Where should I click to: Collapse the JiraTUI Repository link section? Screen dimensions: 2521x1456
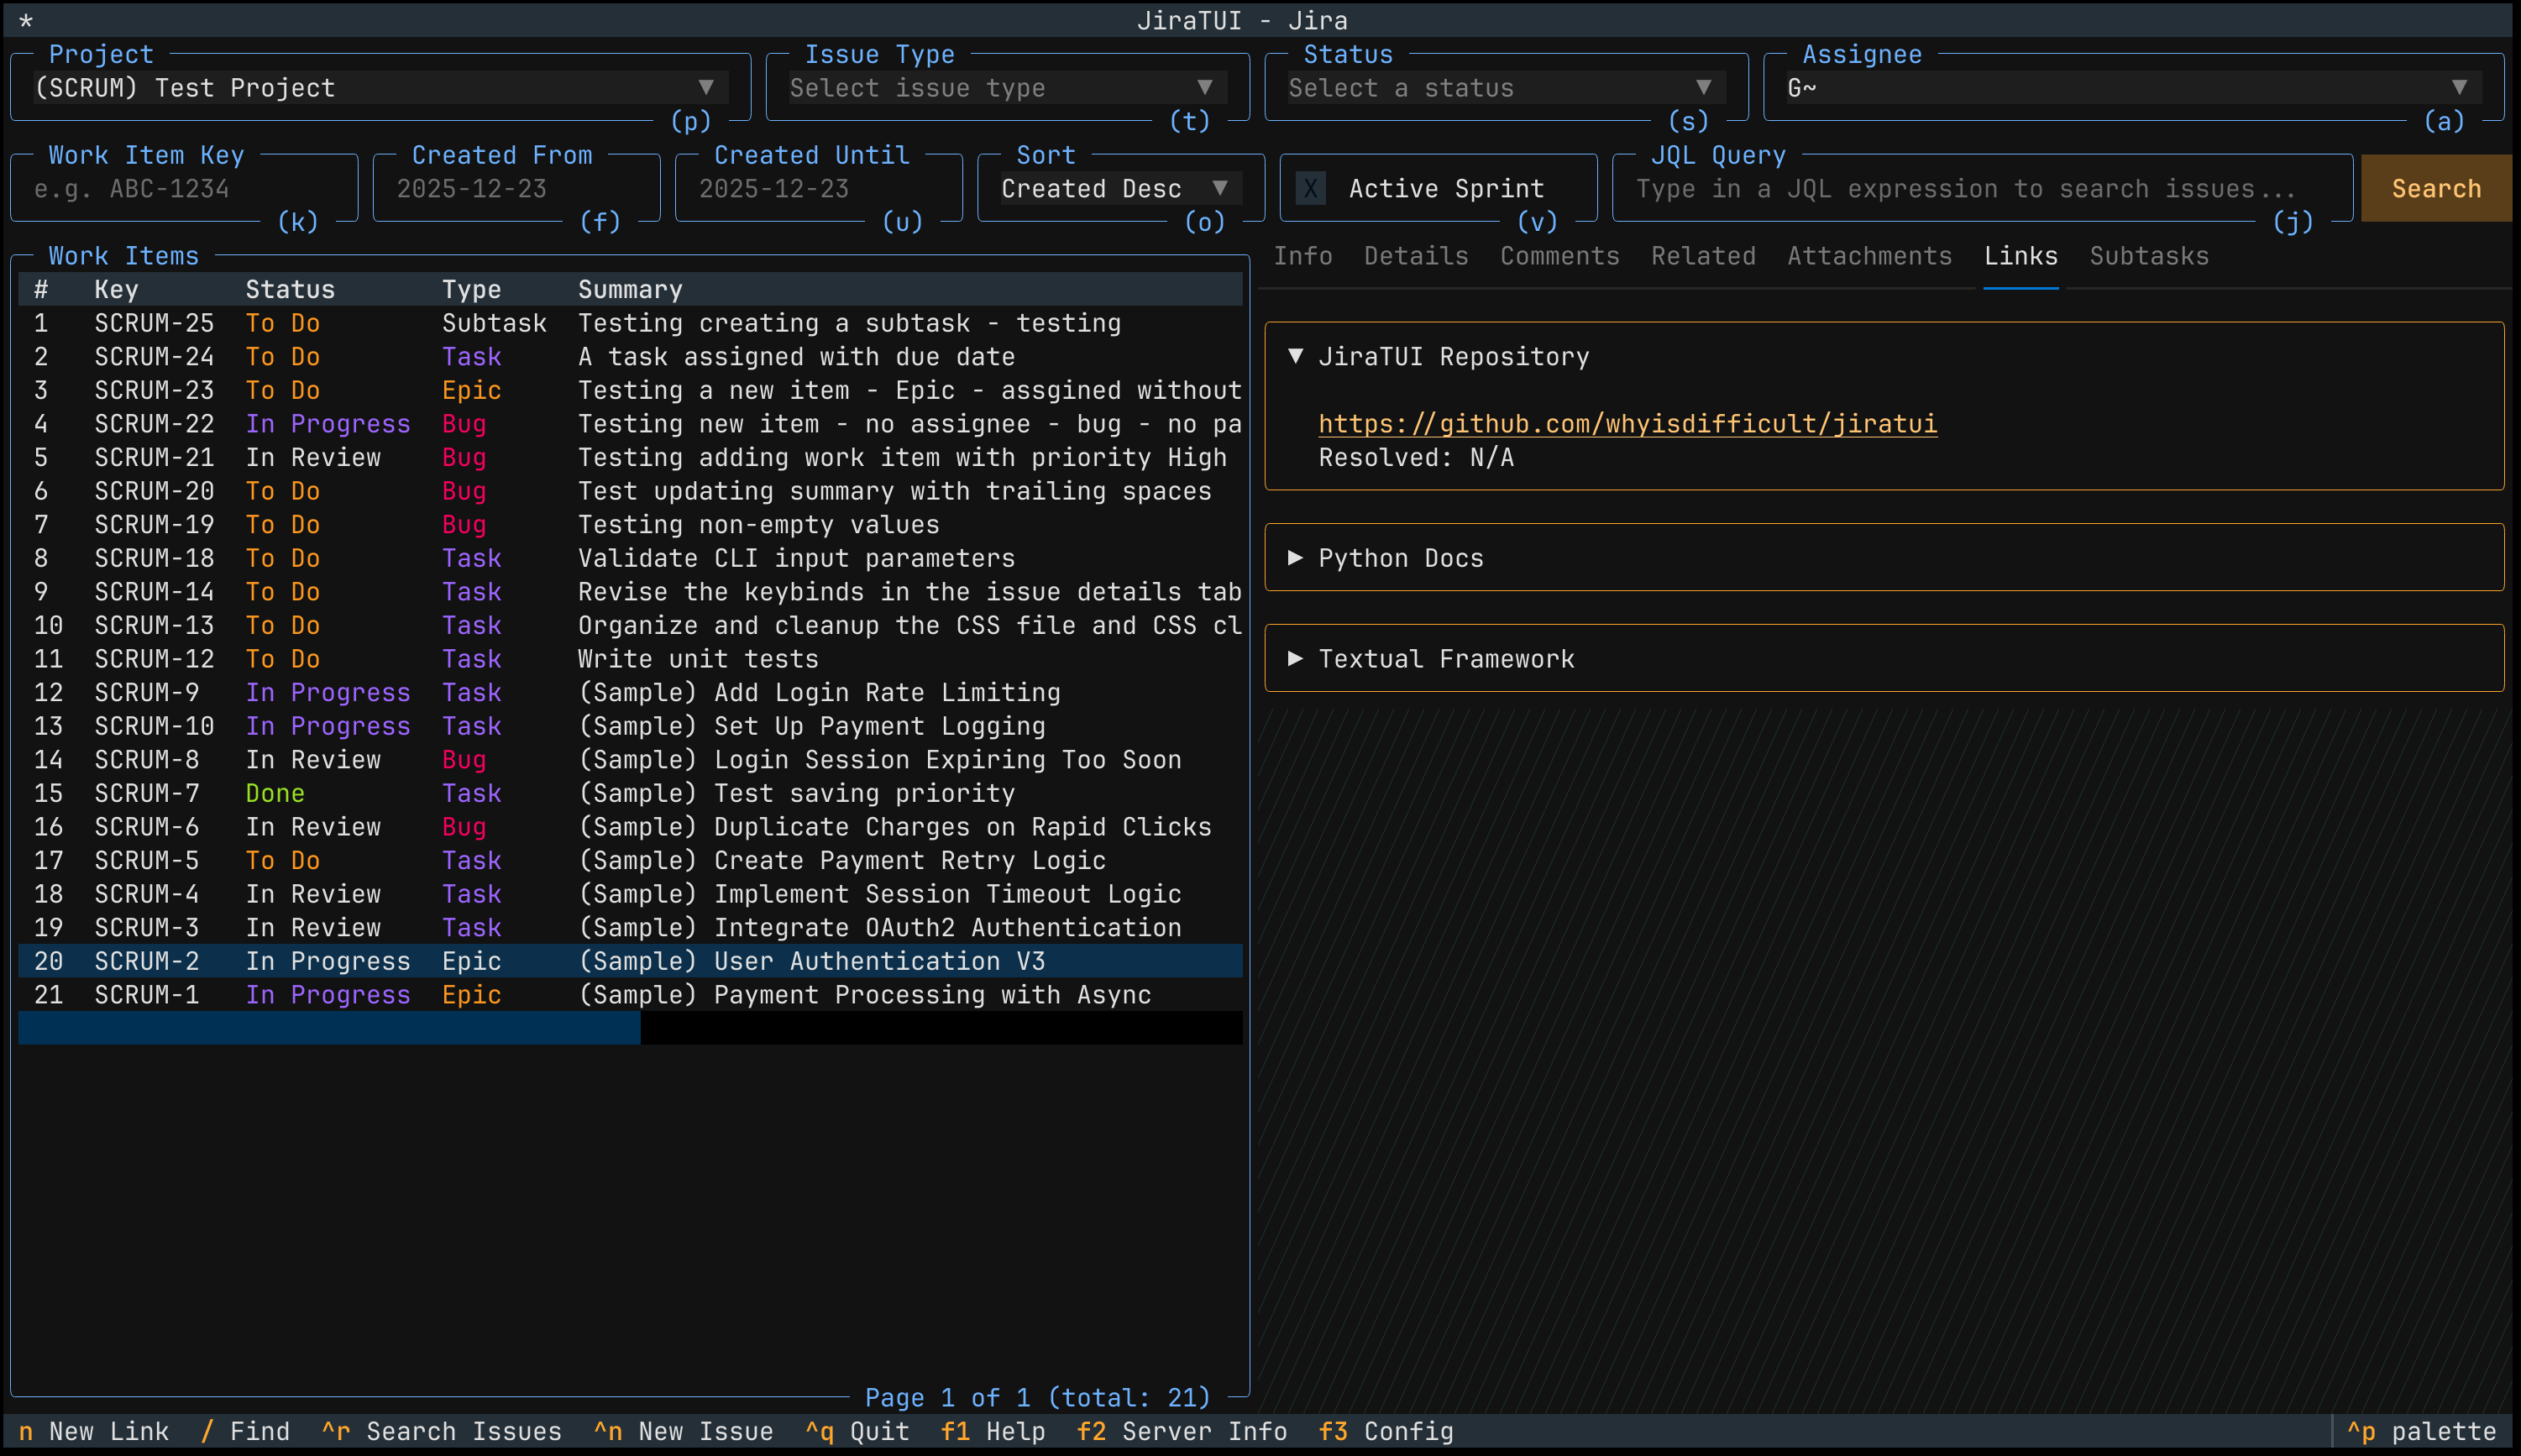[x=1438, y=357]
